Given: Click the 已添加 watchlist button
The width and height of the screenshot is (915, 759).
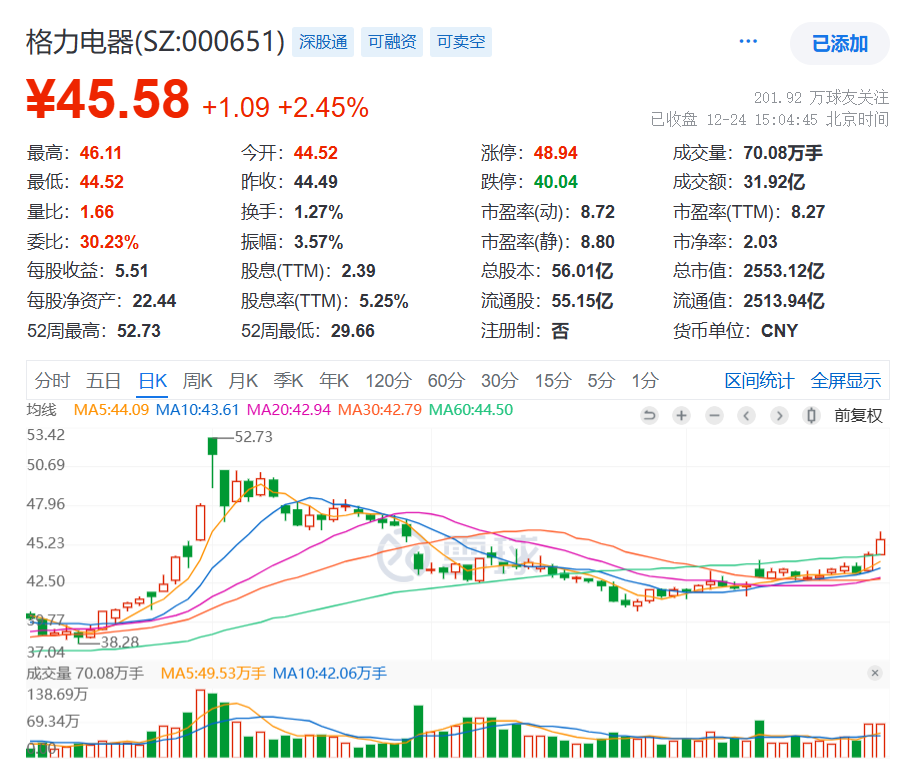Looking at the screenshot, I should [x=840, y=44].
